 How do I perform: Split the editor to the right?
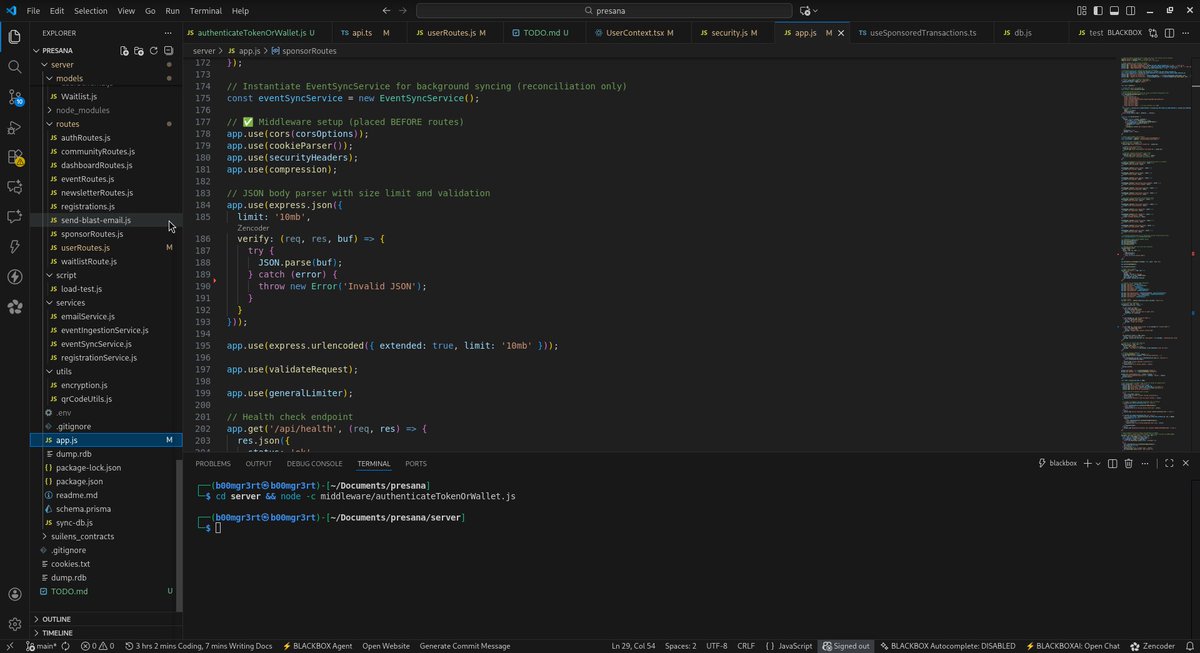tap(1168, 33)
